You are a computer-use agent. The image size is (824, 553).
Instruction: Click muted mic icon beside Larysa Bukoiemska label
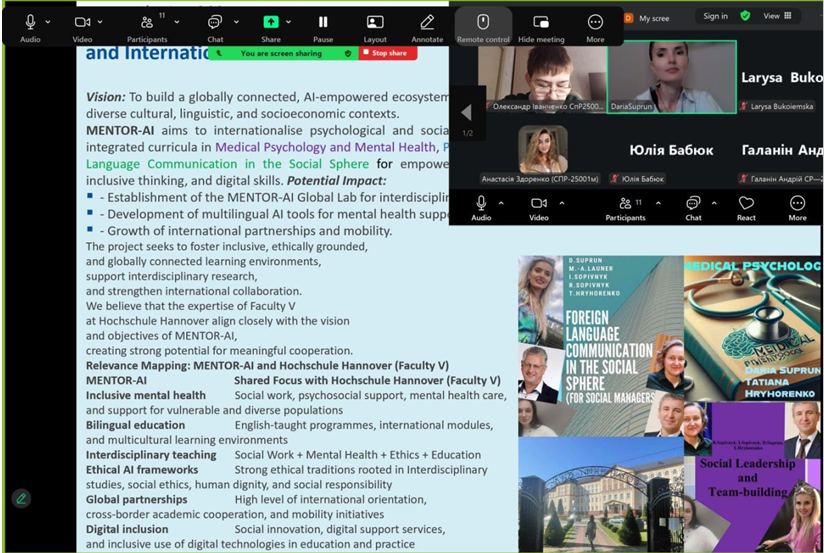[x=744, y=106]
